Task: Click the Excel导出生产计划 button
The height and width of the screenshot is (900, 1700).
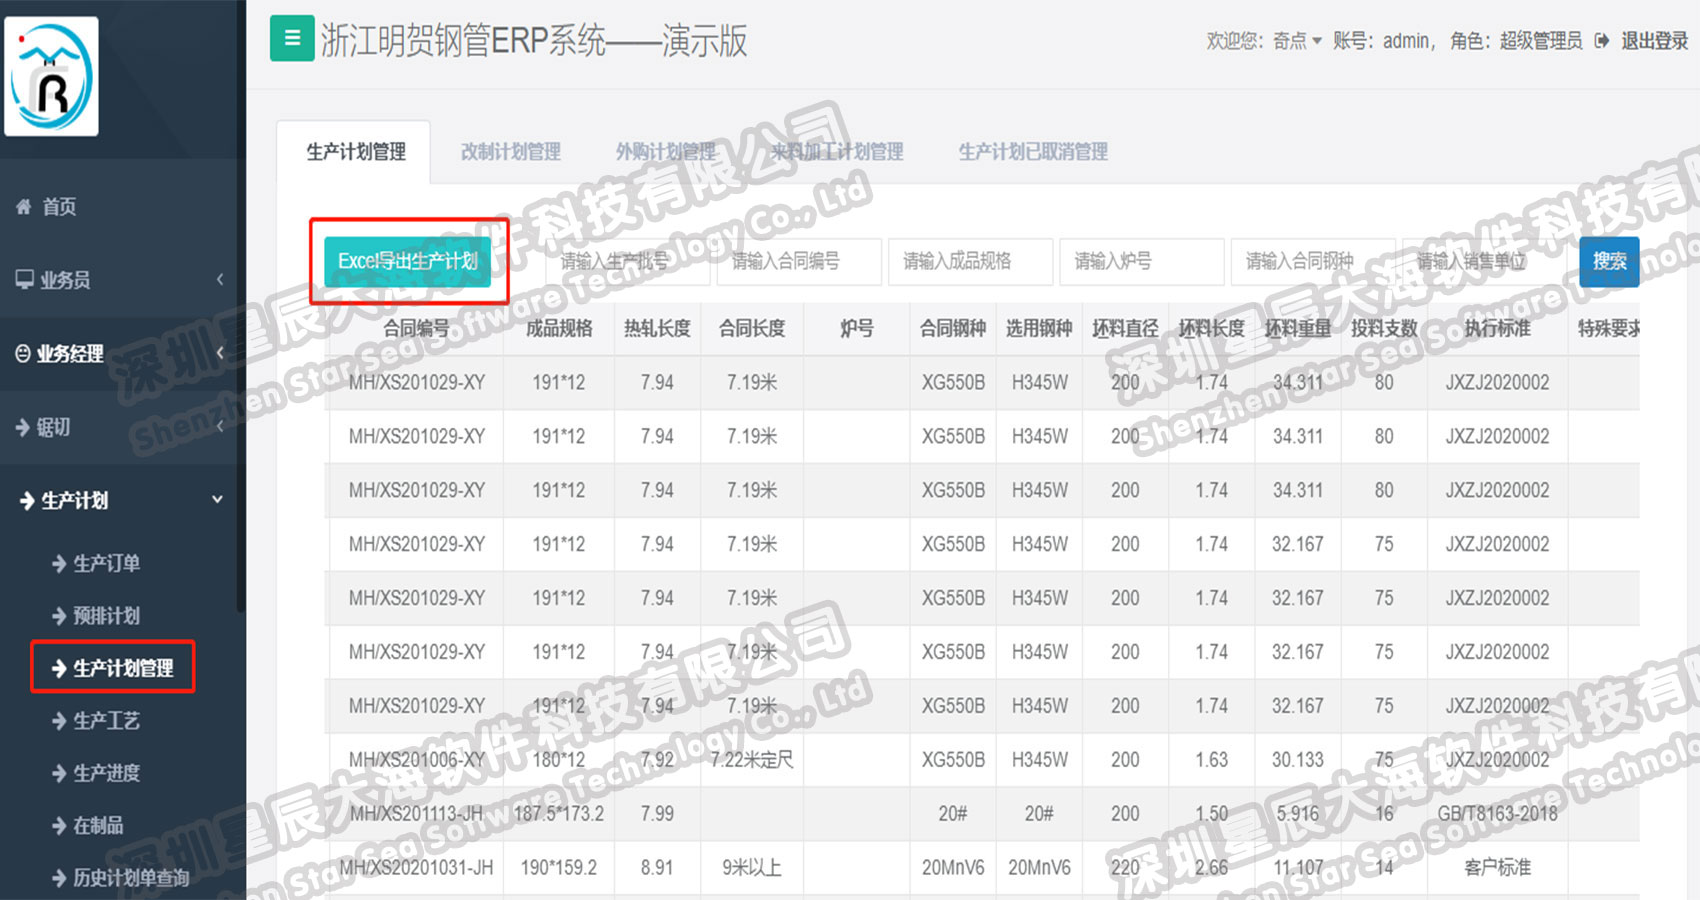Action: pyautogui.click(x=408, y=261)
